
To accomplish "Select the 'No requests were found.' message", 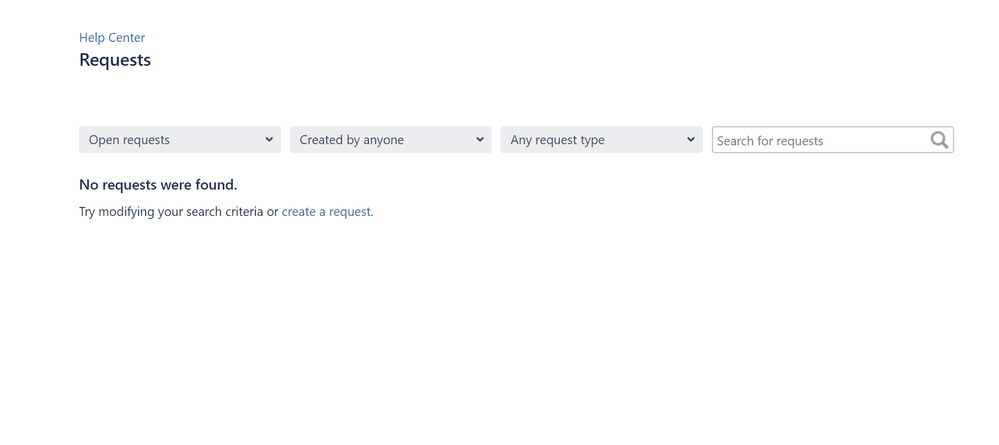I will pyautogui.click(x=158, y=185).
